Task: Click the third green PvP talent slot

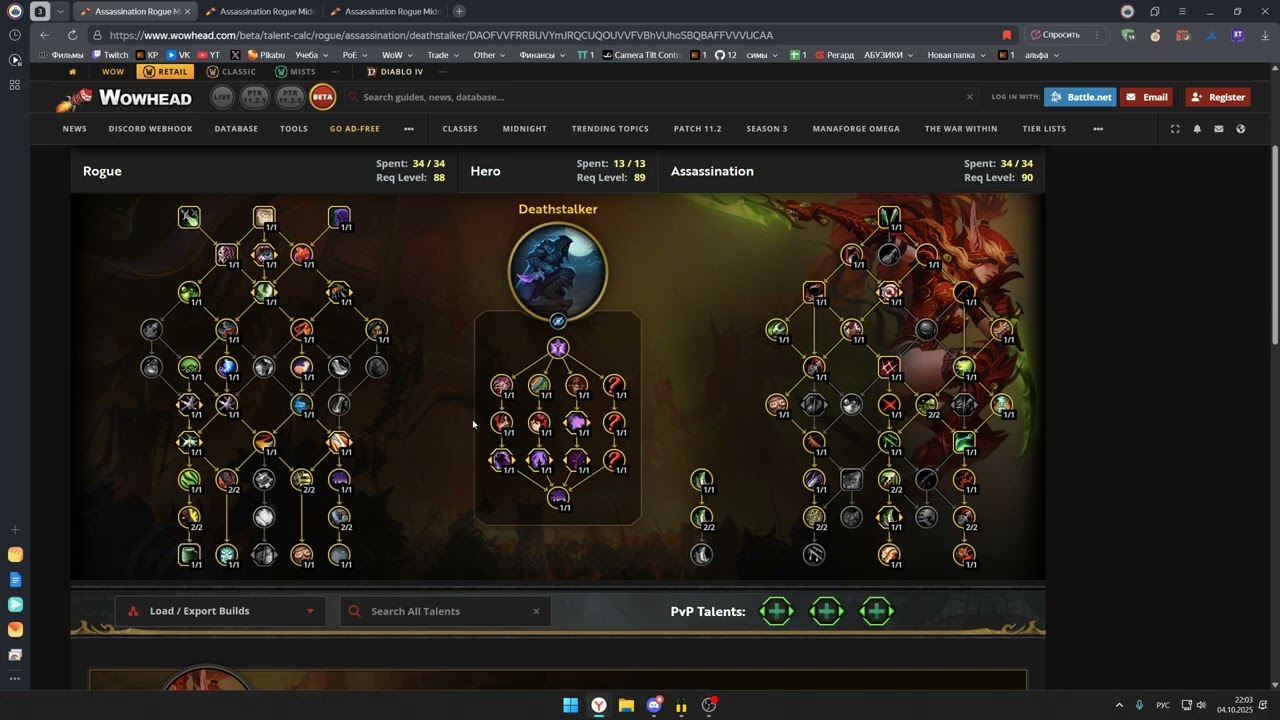Action: tap(877, 611)
